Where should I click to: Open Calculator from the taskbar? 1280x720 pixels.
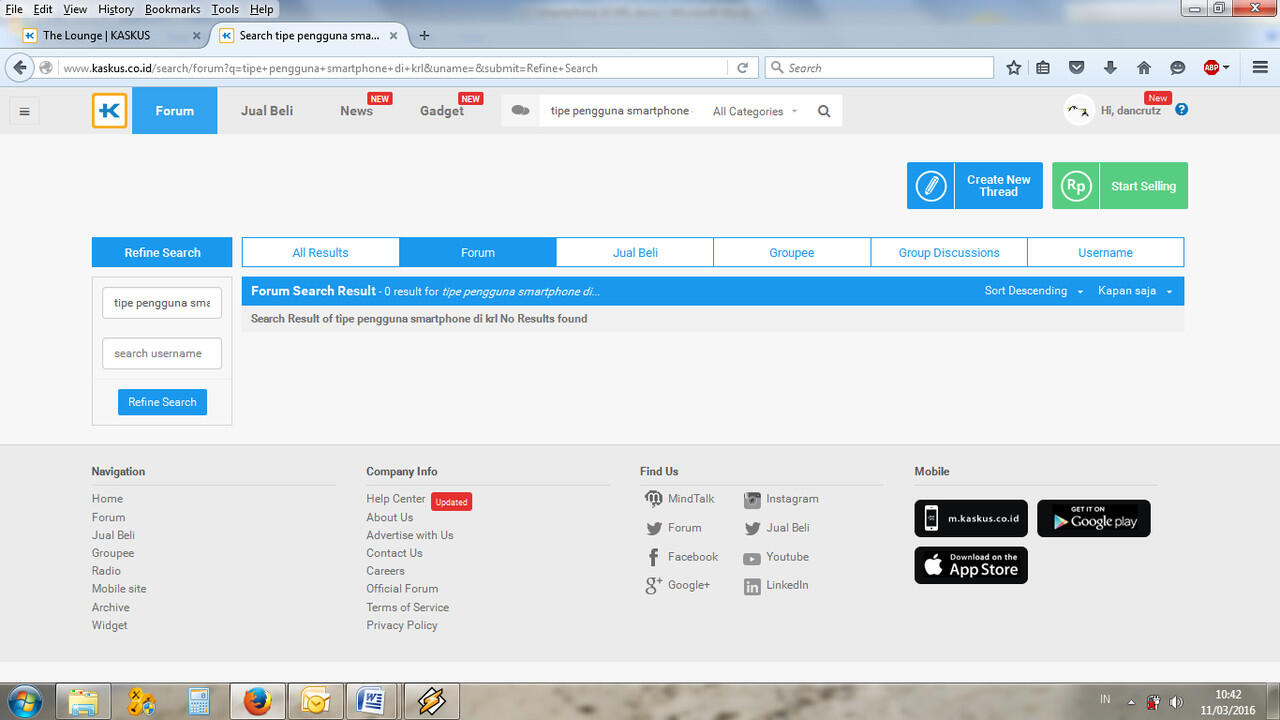tap(199, 701)
